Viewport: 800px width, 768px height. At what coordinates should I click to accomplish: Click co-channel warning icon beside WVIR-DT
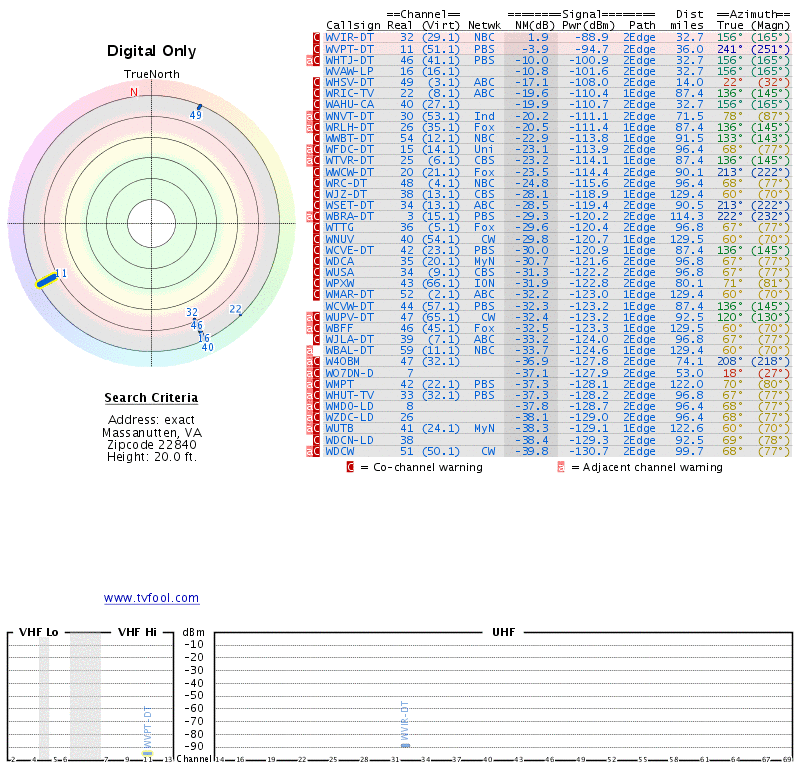click(x=317, y=37)
